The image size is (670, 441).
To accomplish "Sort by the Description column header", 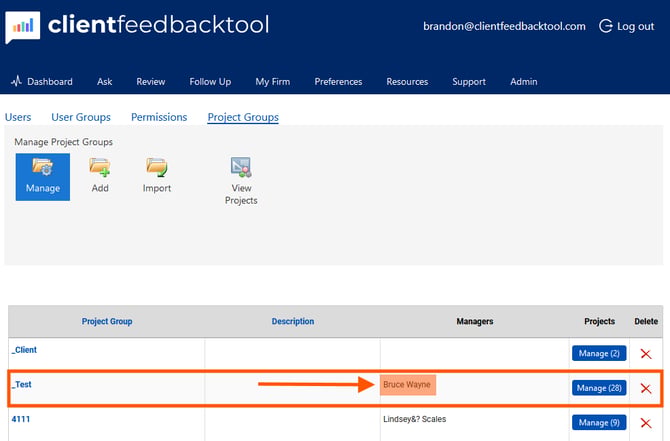I will (293, 321).
